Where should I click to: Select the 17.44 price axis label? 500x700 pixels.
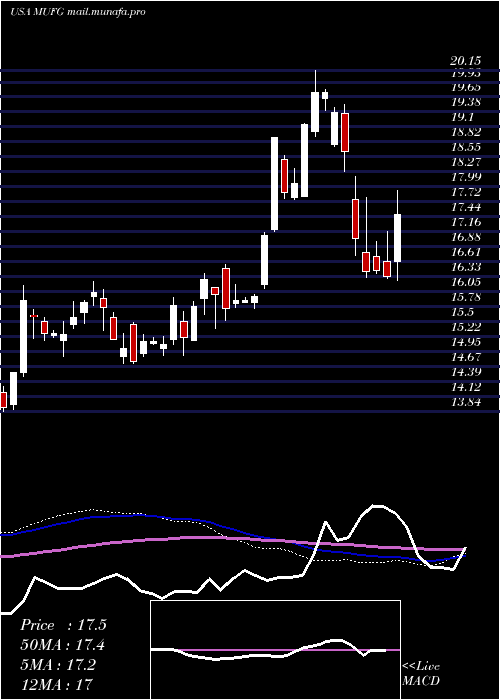(466, 207)
